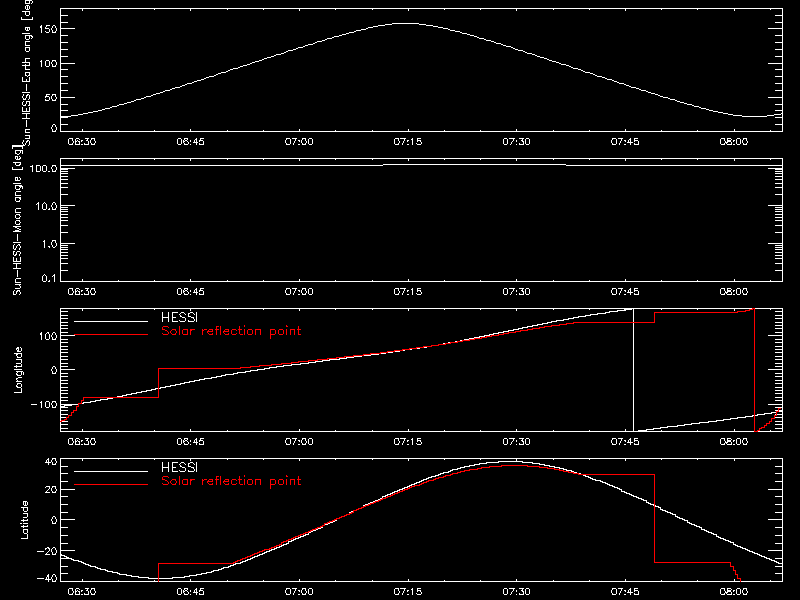Screen dimensions: 800x600
Task: Click the Latitude axis title
Action: (x=24, y=520)
